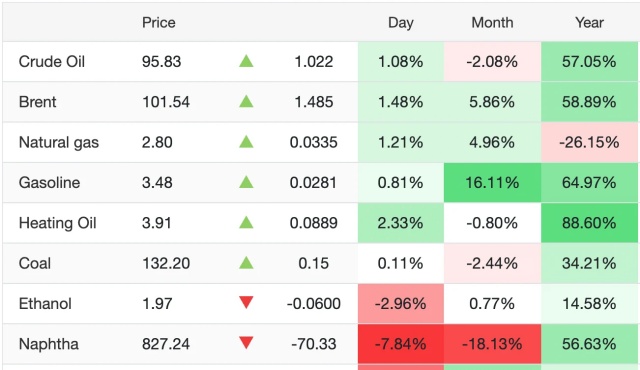Open the Naphtha commodity link

pyautogui.click(x=49, y=344)
